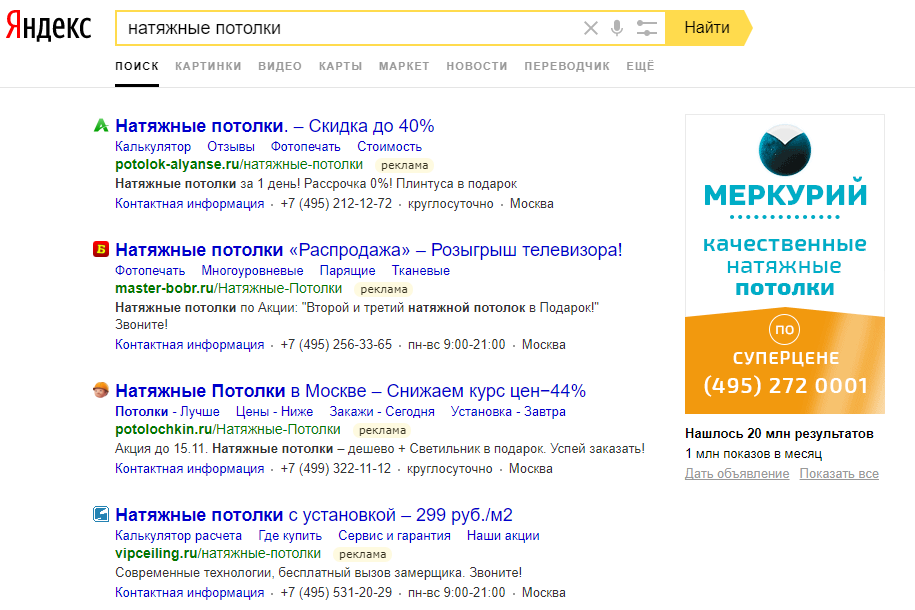Viewport: 915px width, 610px height.
Task: Click the red favicon next to master-bobr result
Action: [101, 249]
